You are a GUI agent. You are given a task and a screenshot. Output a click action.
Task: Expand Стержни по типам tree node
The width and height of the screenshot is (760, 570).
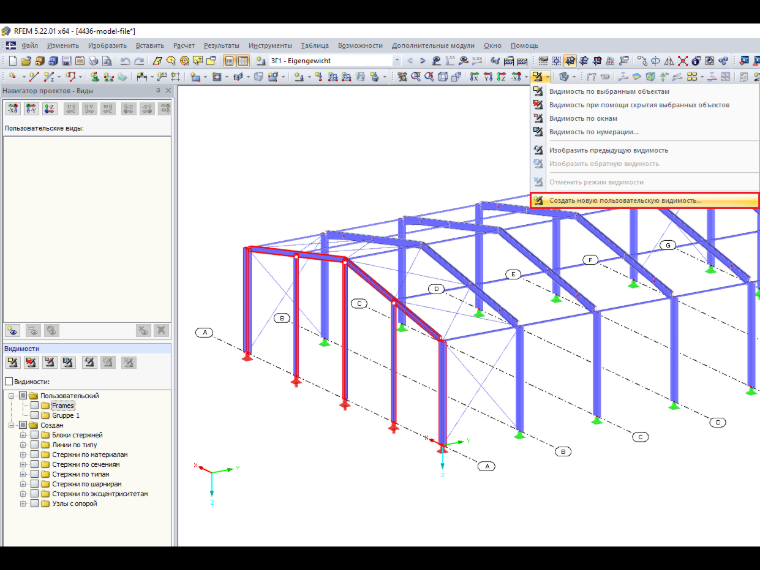pos(23,474)
